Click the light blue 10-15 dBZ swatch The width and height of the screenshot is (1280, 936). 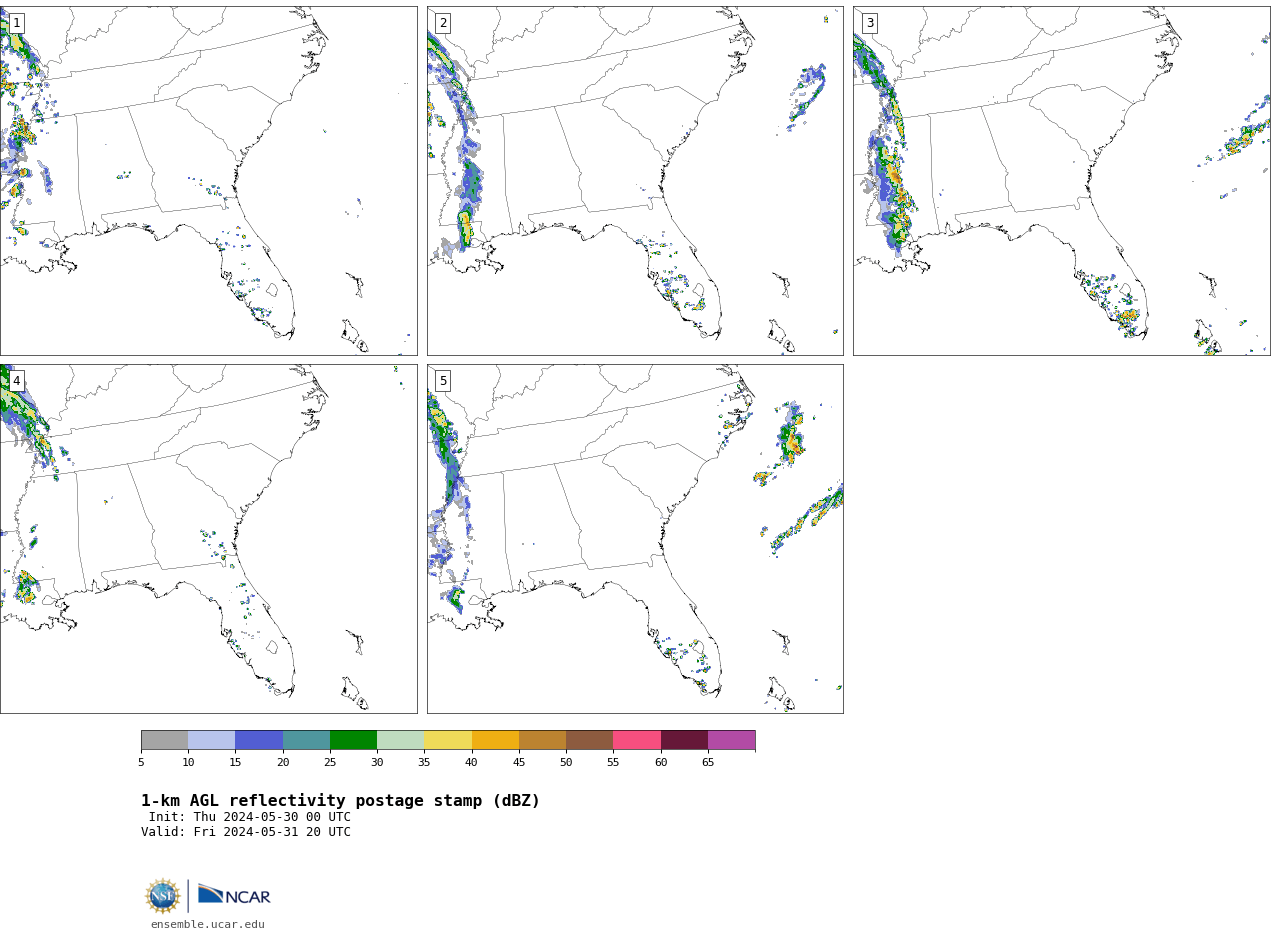211,740
